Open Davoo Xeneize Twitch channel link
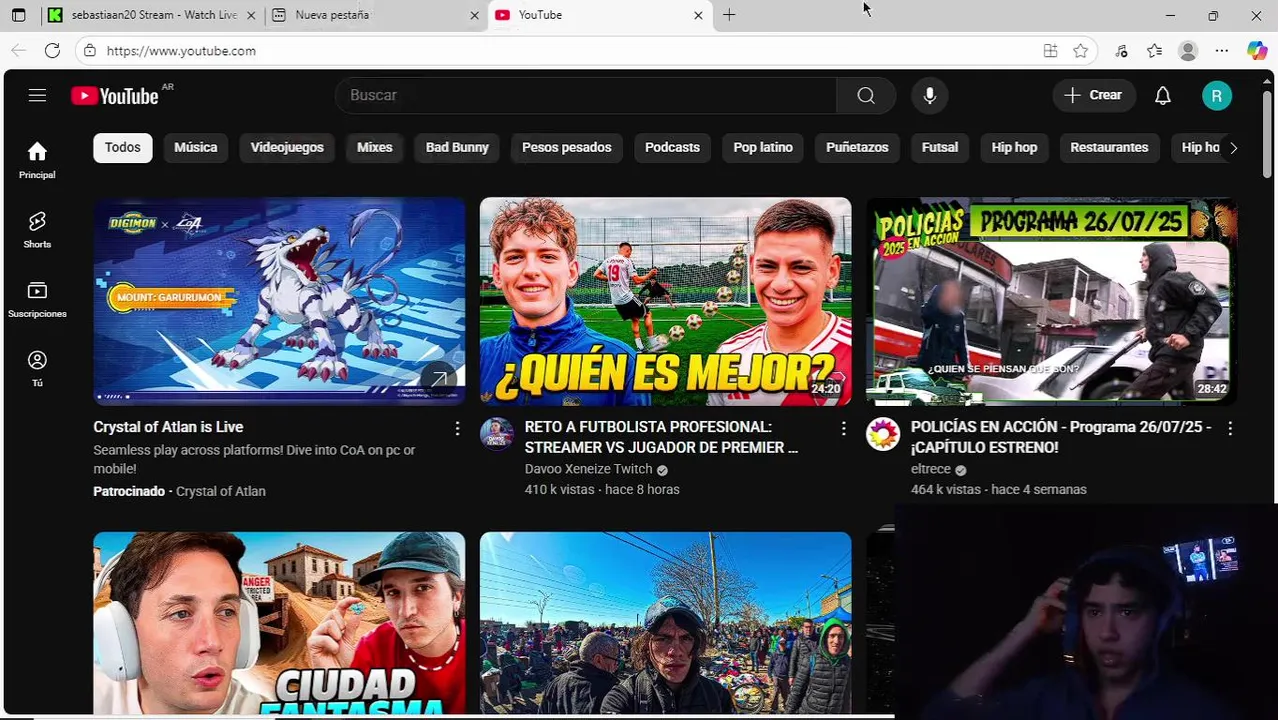This screenshot has height=720, width=1278. coord(588,469)
